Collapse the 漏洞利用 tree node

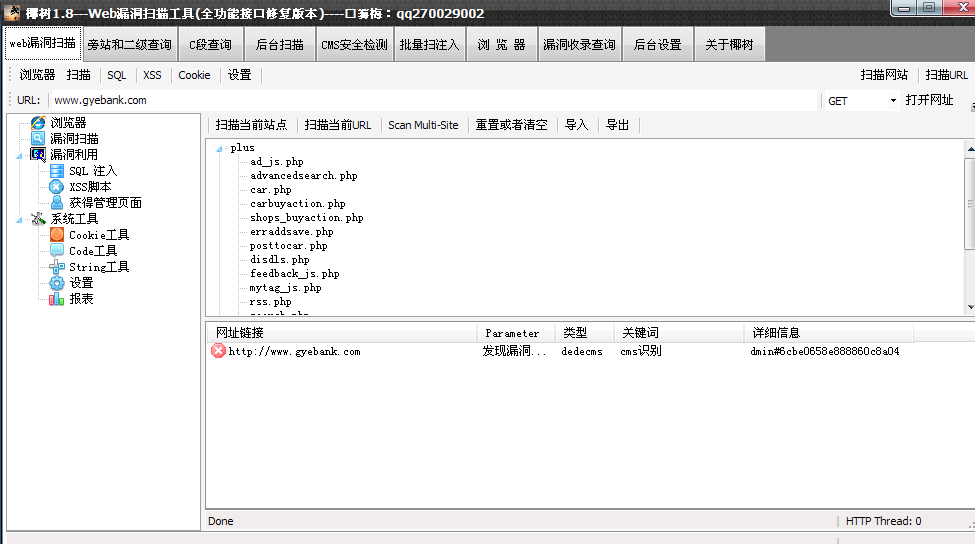[19, 156]
